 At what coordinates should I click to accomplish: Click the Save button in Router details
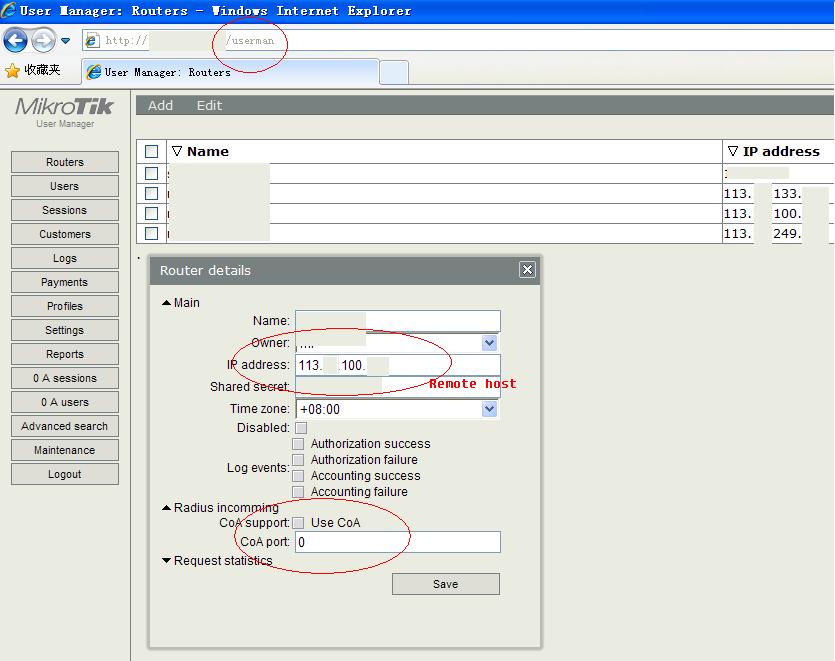click(446, 584)
